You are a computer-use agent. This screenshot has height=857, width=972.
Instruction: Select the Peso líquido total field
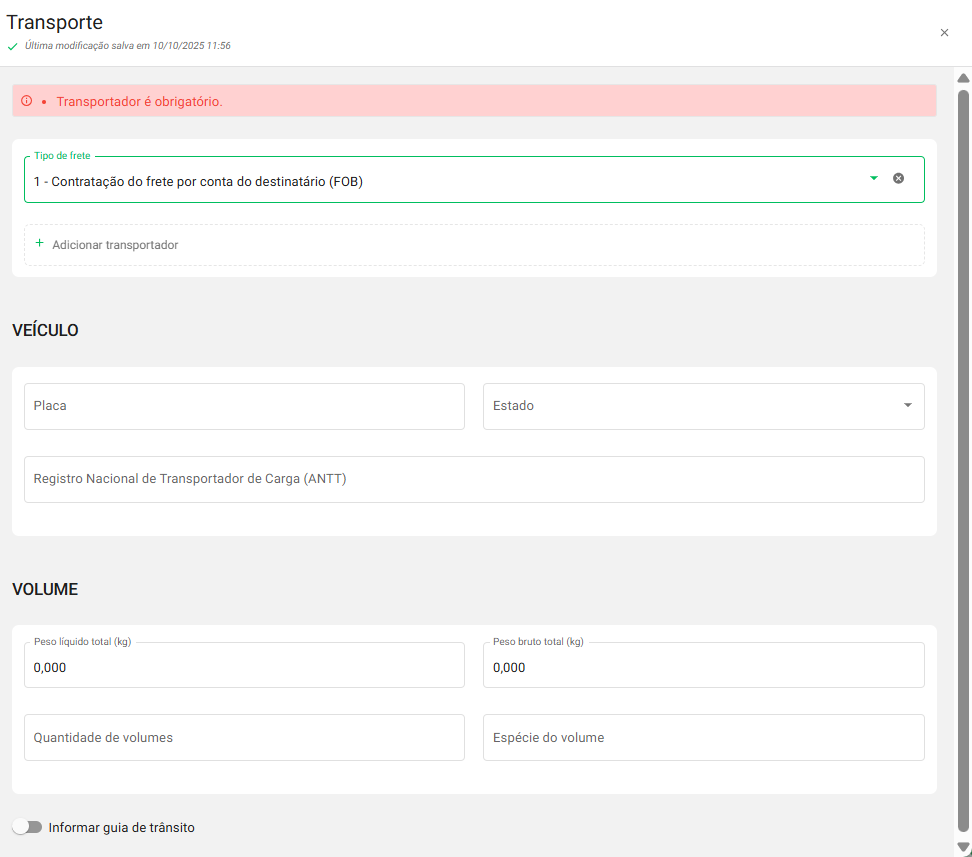tap(244, 667)
